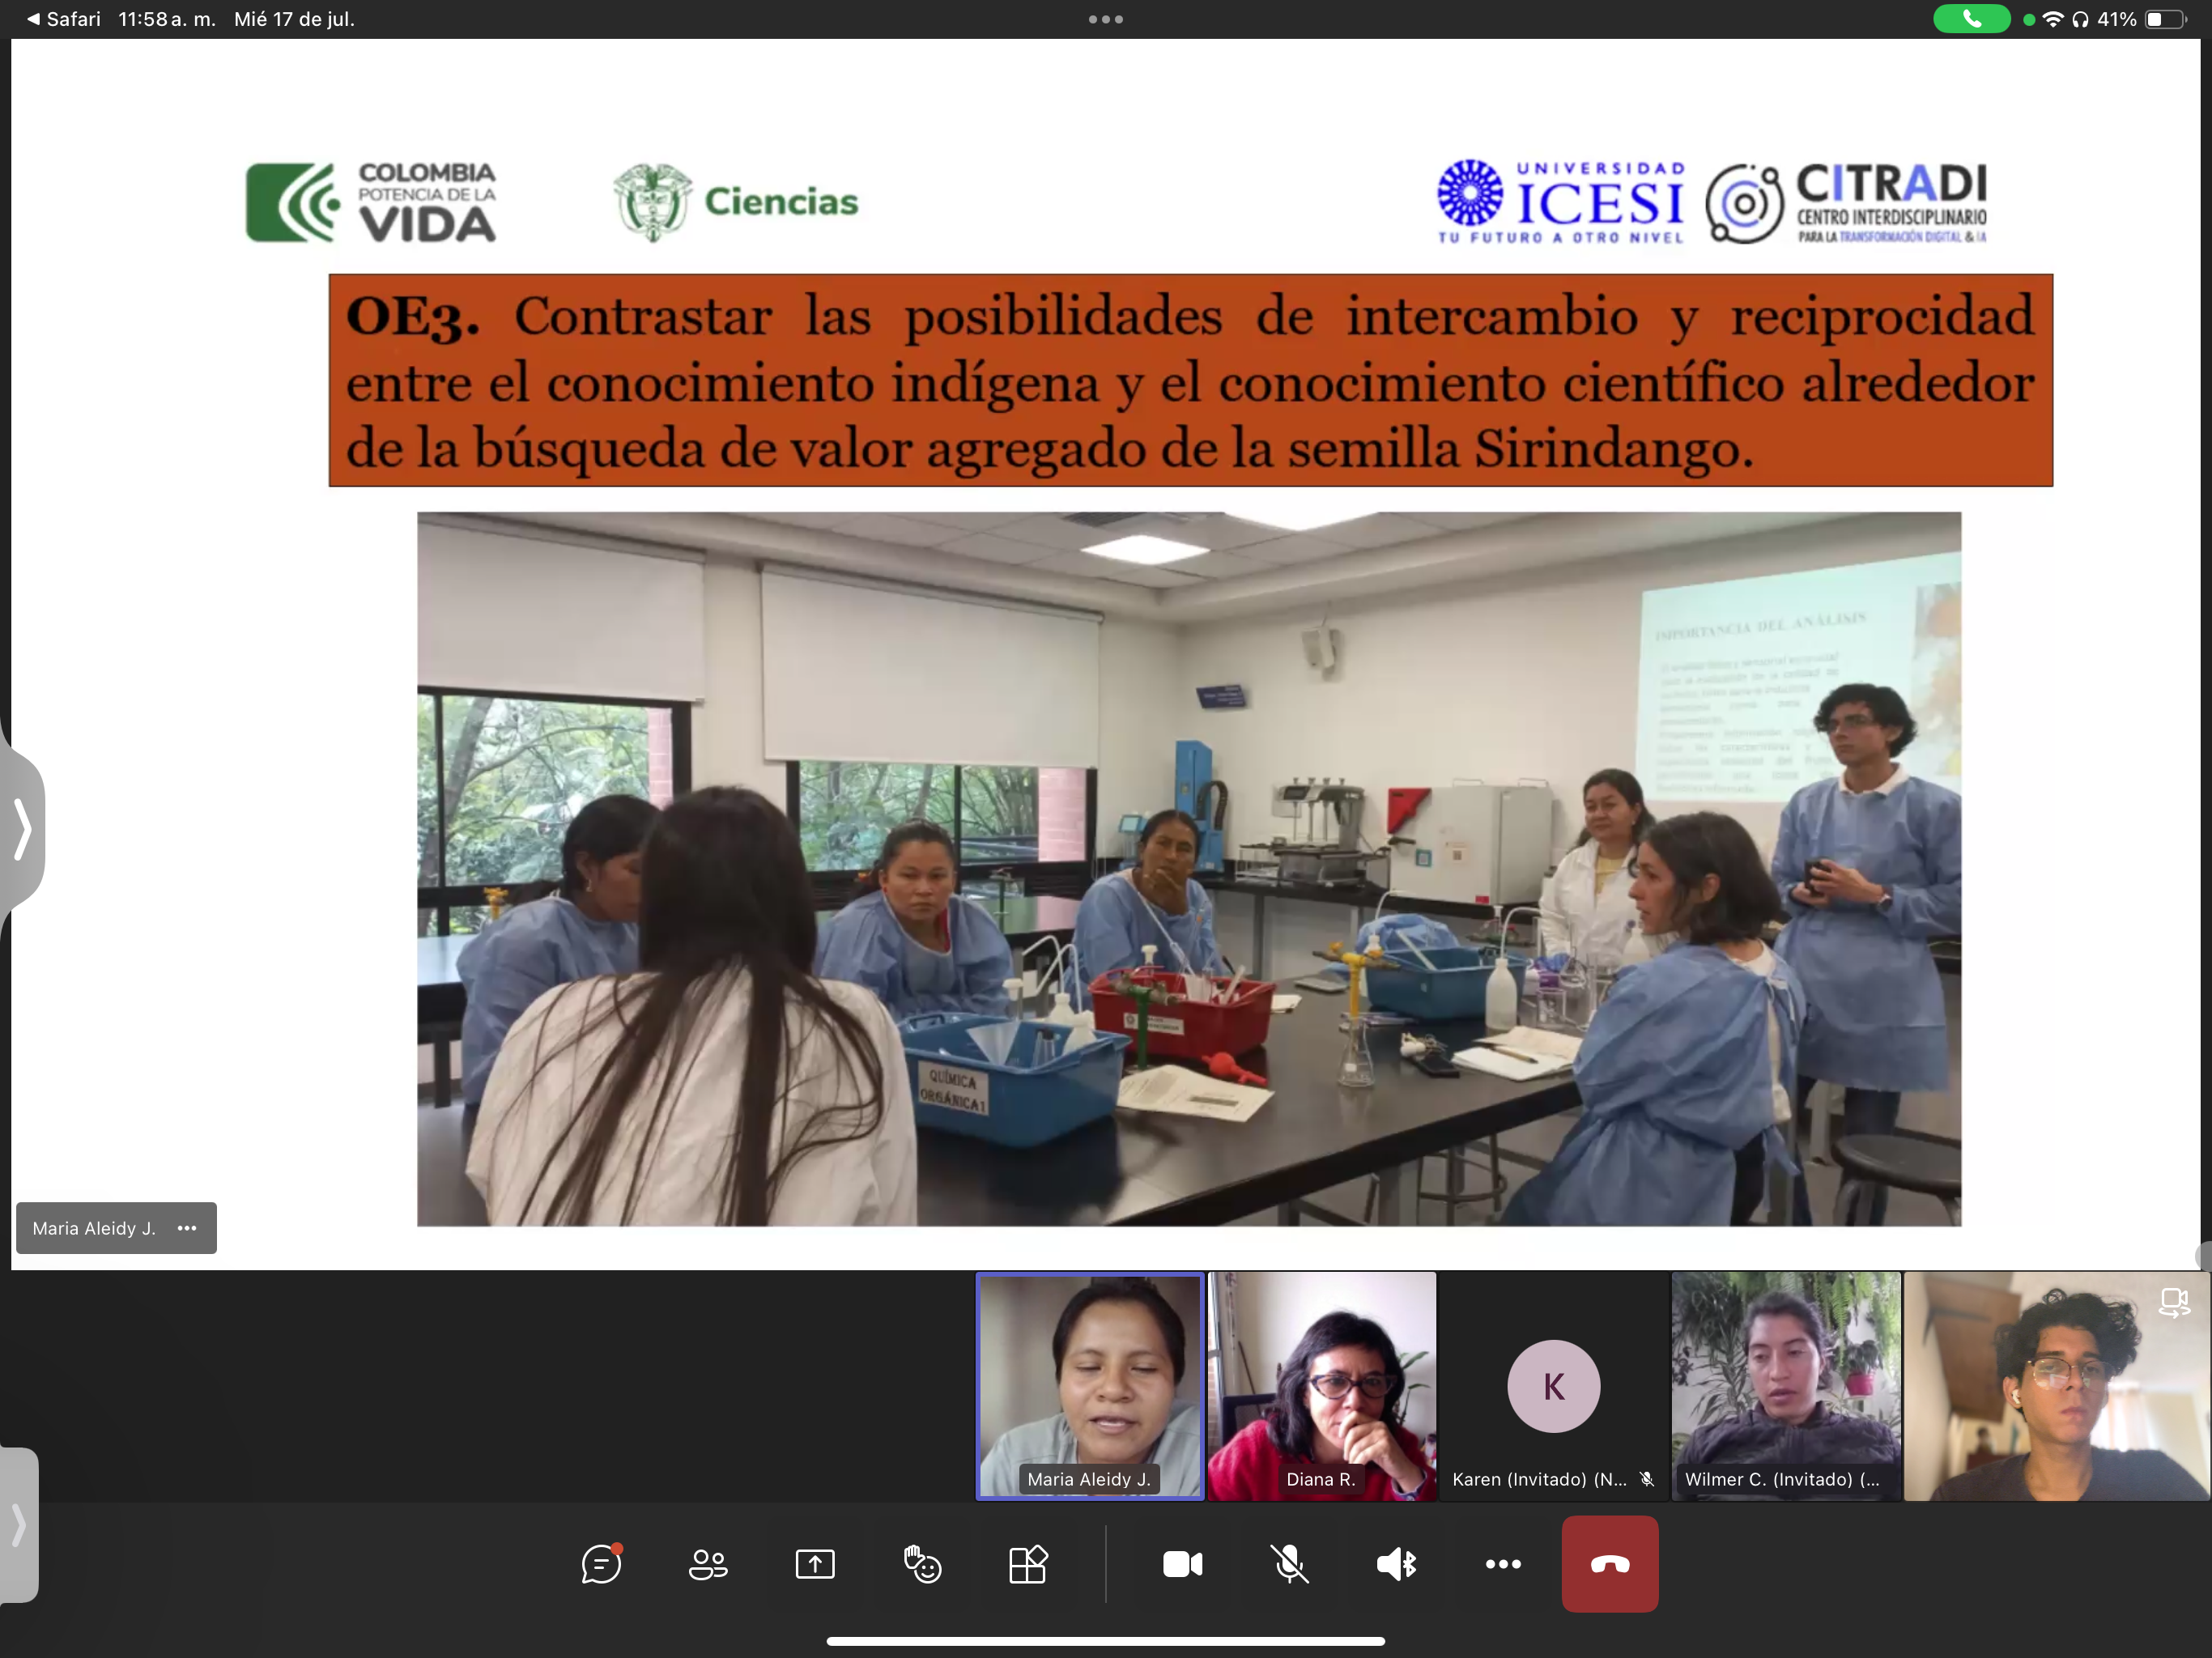The height and width of the screenshot is (1658, 2212).
Task: Tap the Bluetooth speaker audio icon
Action: point(1396,1564)
